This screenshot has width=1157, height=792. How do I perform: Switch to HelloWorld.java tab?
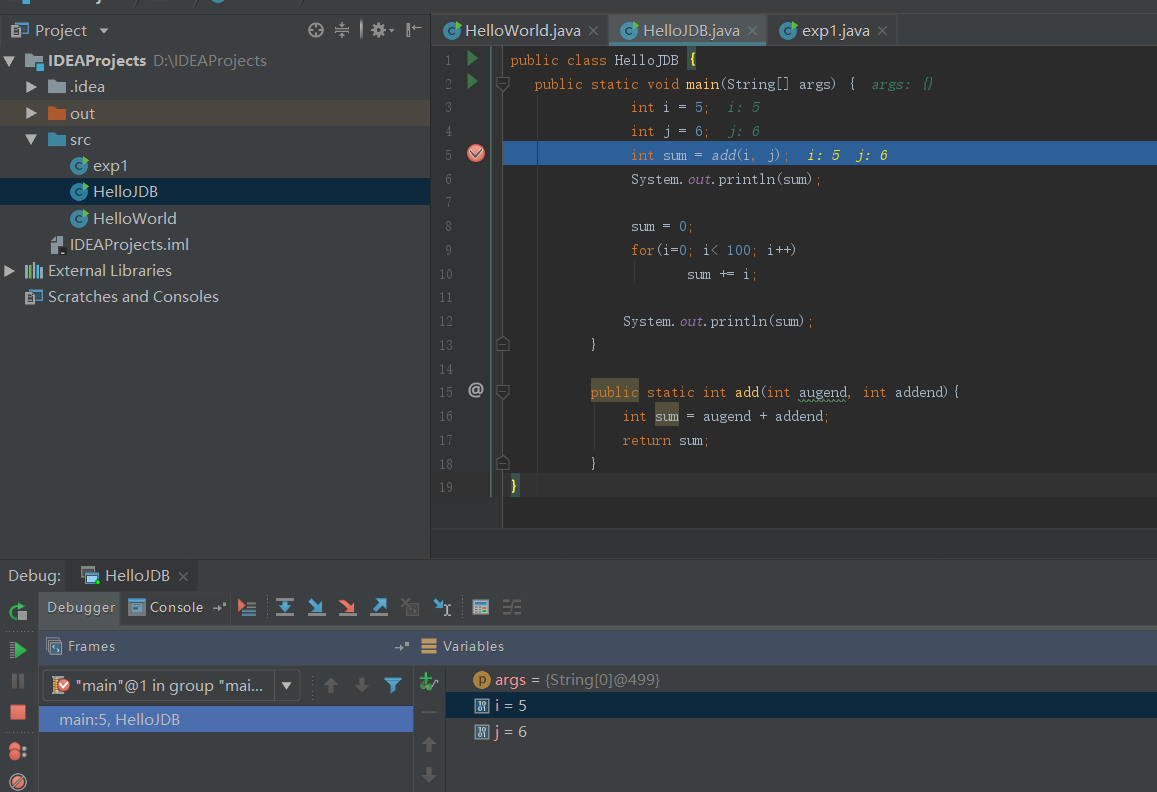click(x=522, y=30)
